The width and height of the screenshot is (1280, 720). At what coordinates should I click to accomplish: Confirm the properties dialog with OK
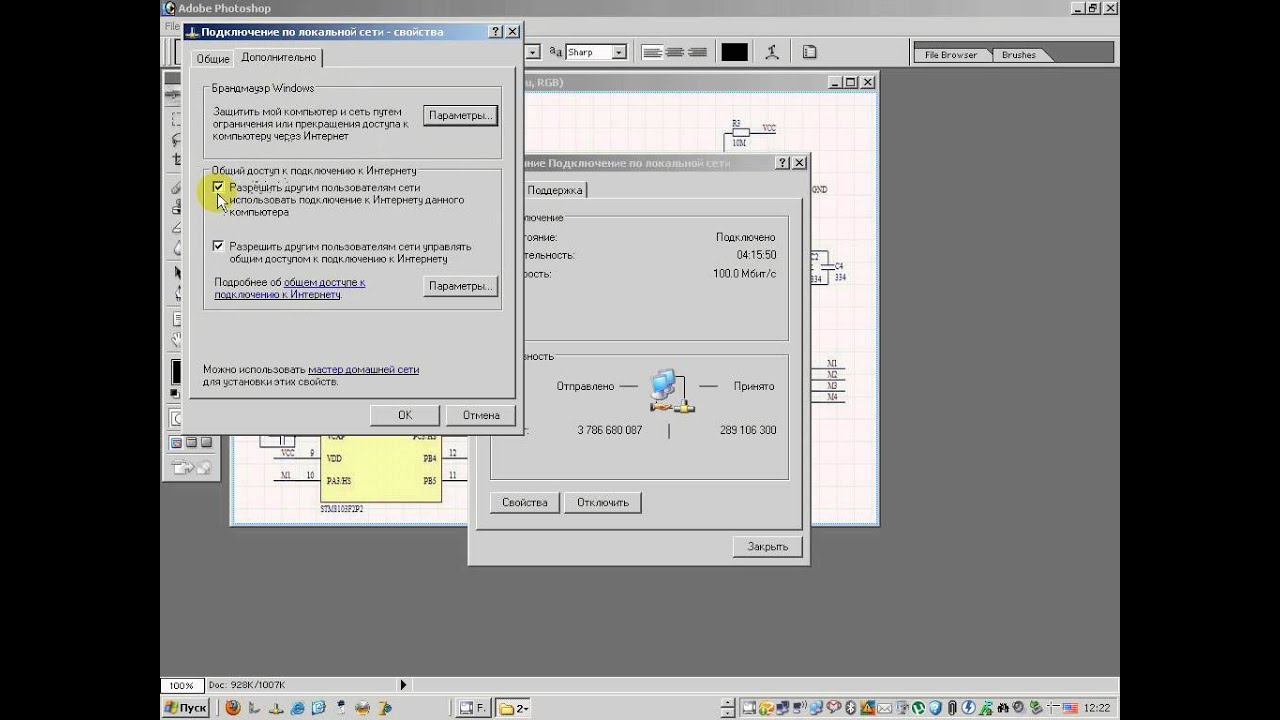405,415
